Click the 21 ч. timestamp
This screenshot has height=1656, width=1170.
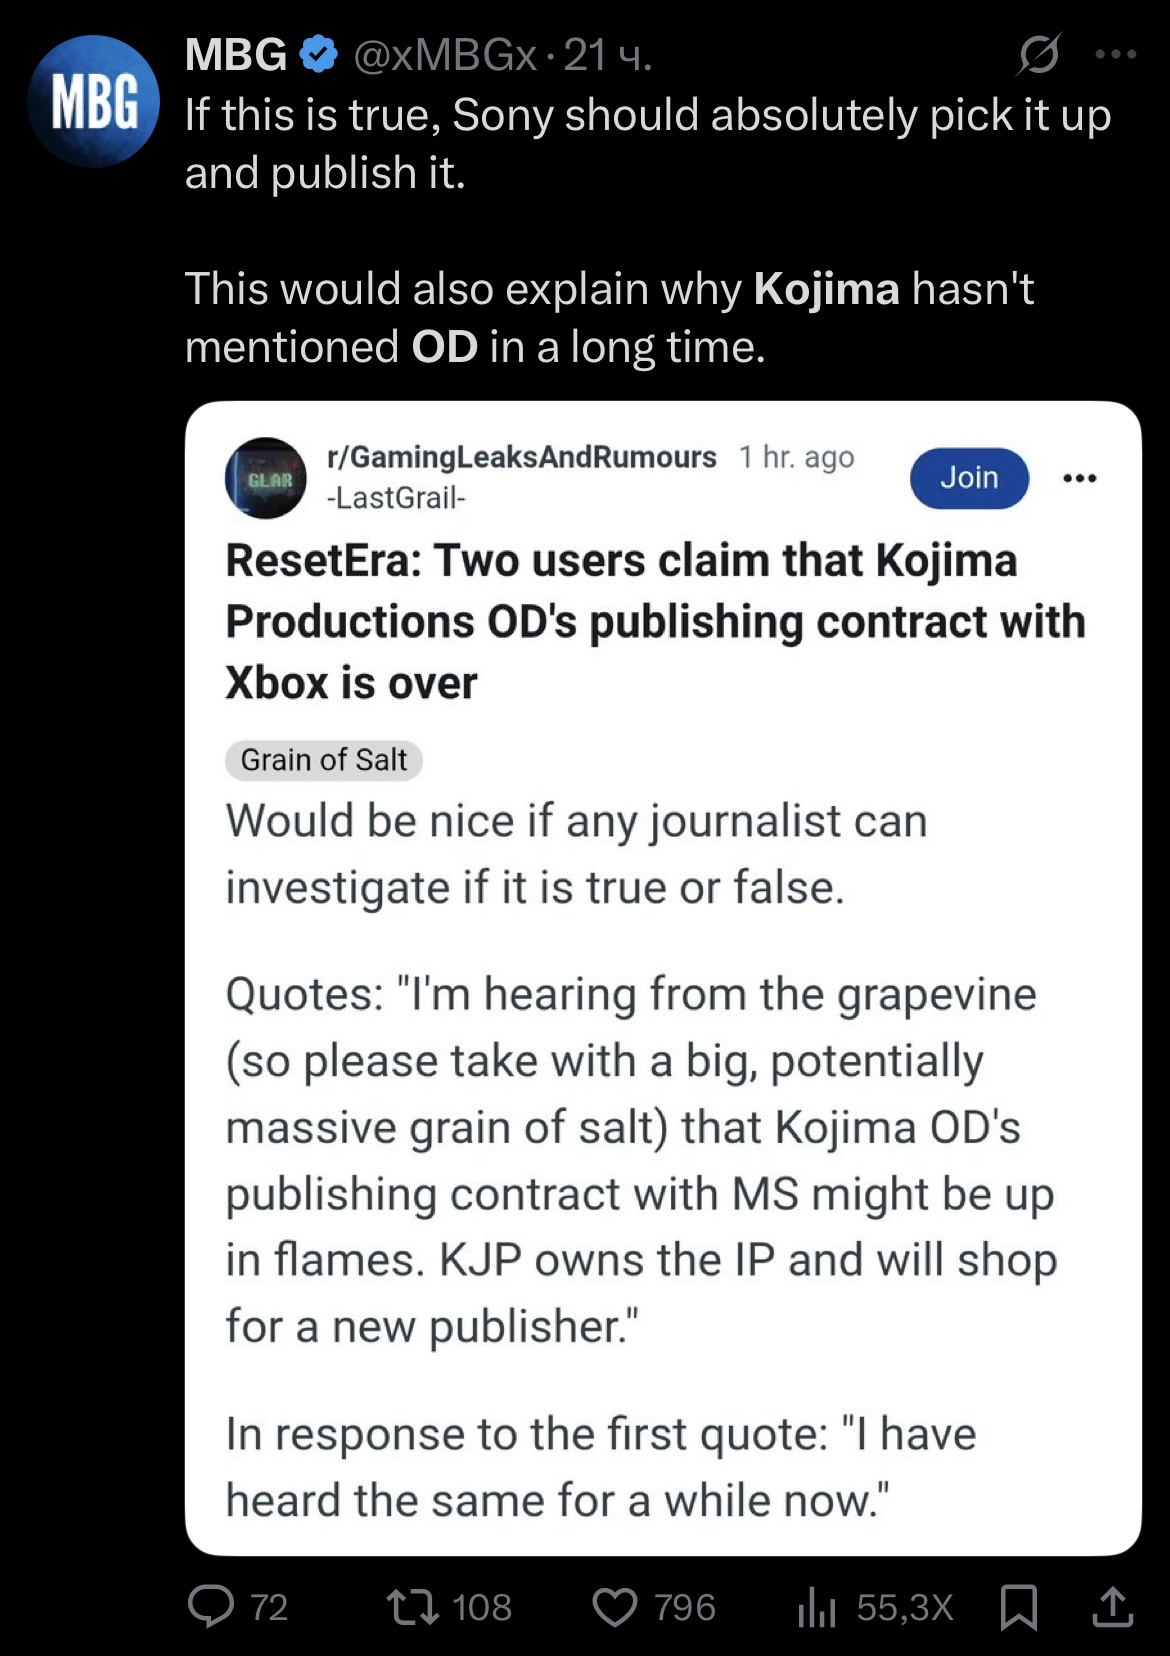click(x=608, y=55)
